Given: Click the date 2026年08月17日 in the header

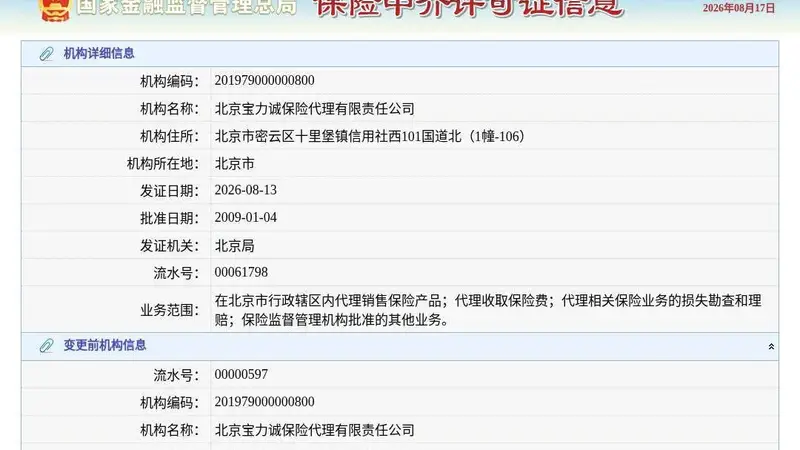Looking at the screenshot, I should click(738, 8).
